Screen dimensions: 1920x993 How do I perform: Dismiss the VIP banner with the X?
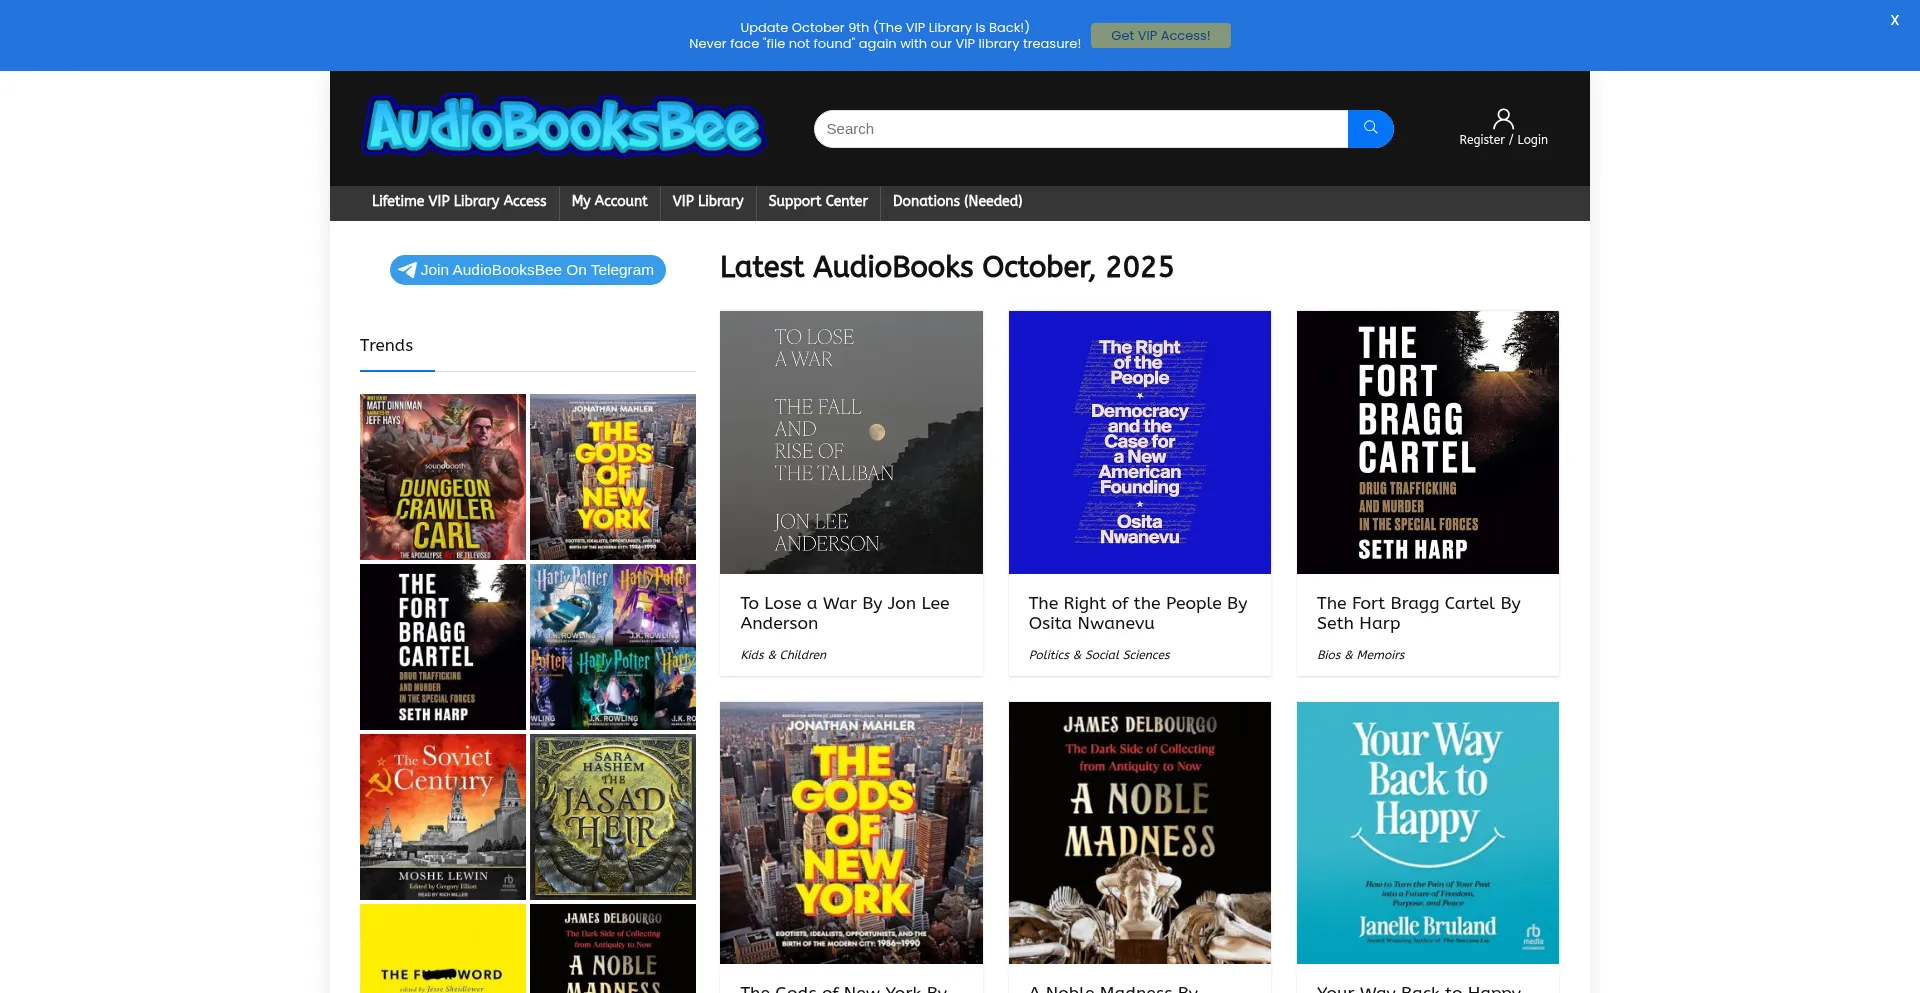click(1894, 20)
